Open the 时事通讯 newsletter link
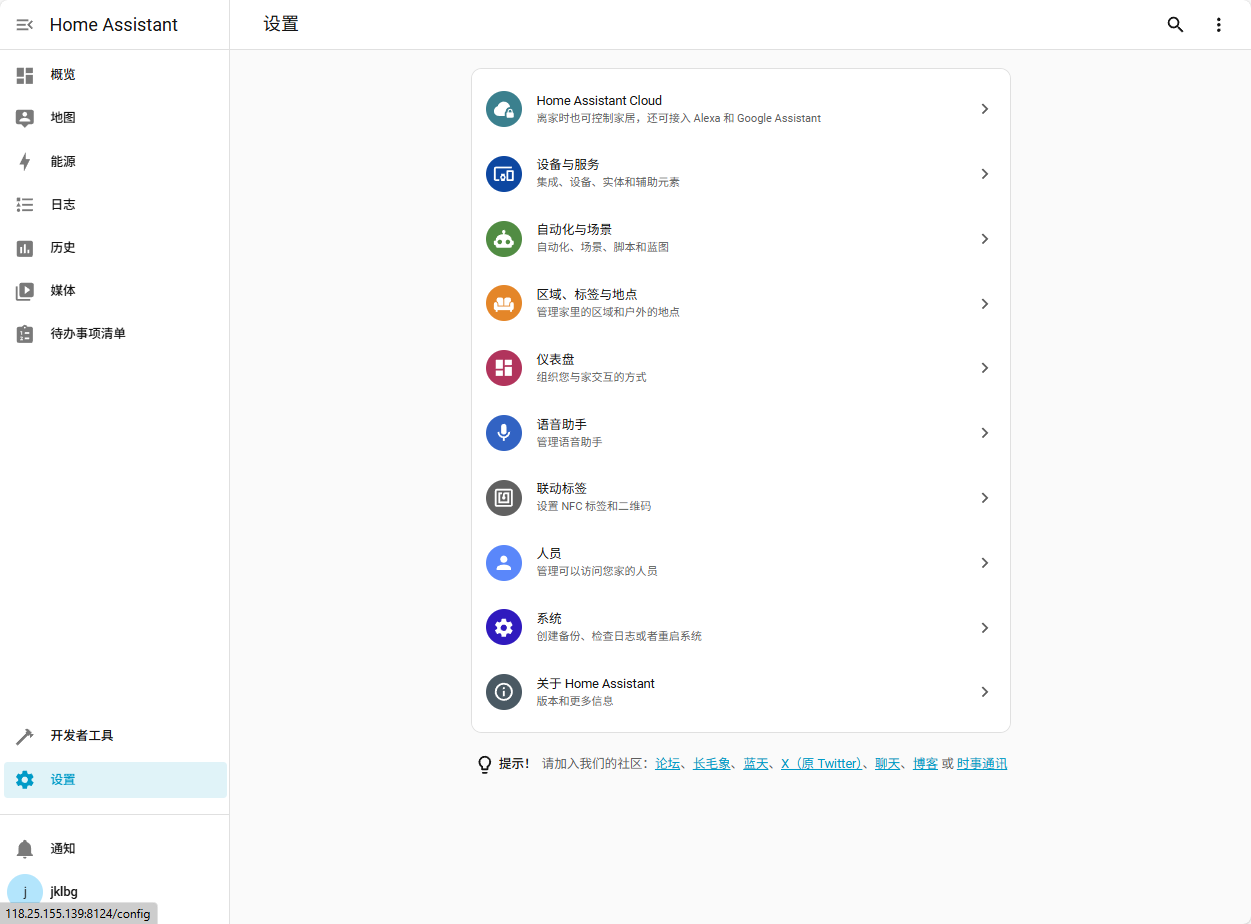 982,764
